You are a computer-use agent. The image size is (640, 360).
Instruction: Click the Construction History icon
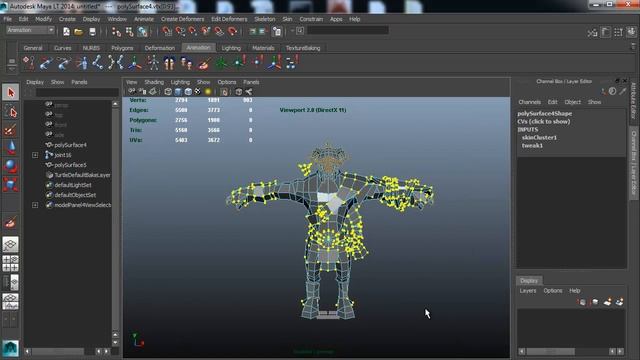tap(277, 31)
